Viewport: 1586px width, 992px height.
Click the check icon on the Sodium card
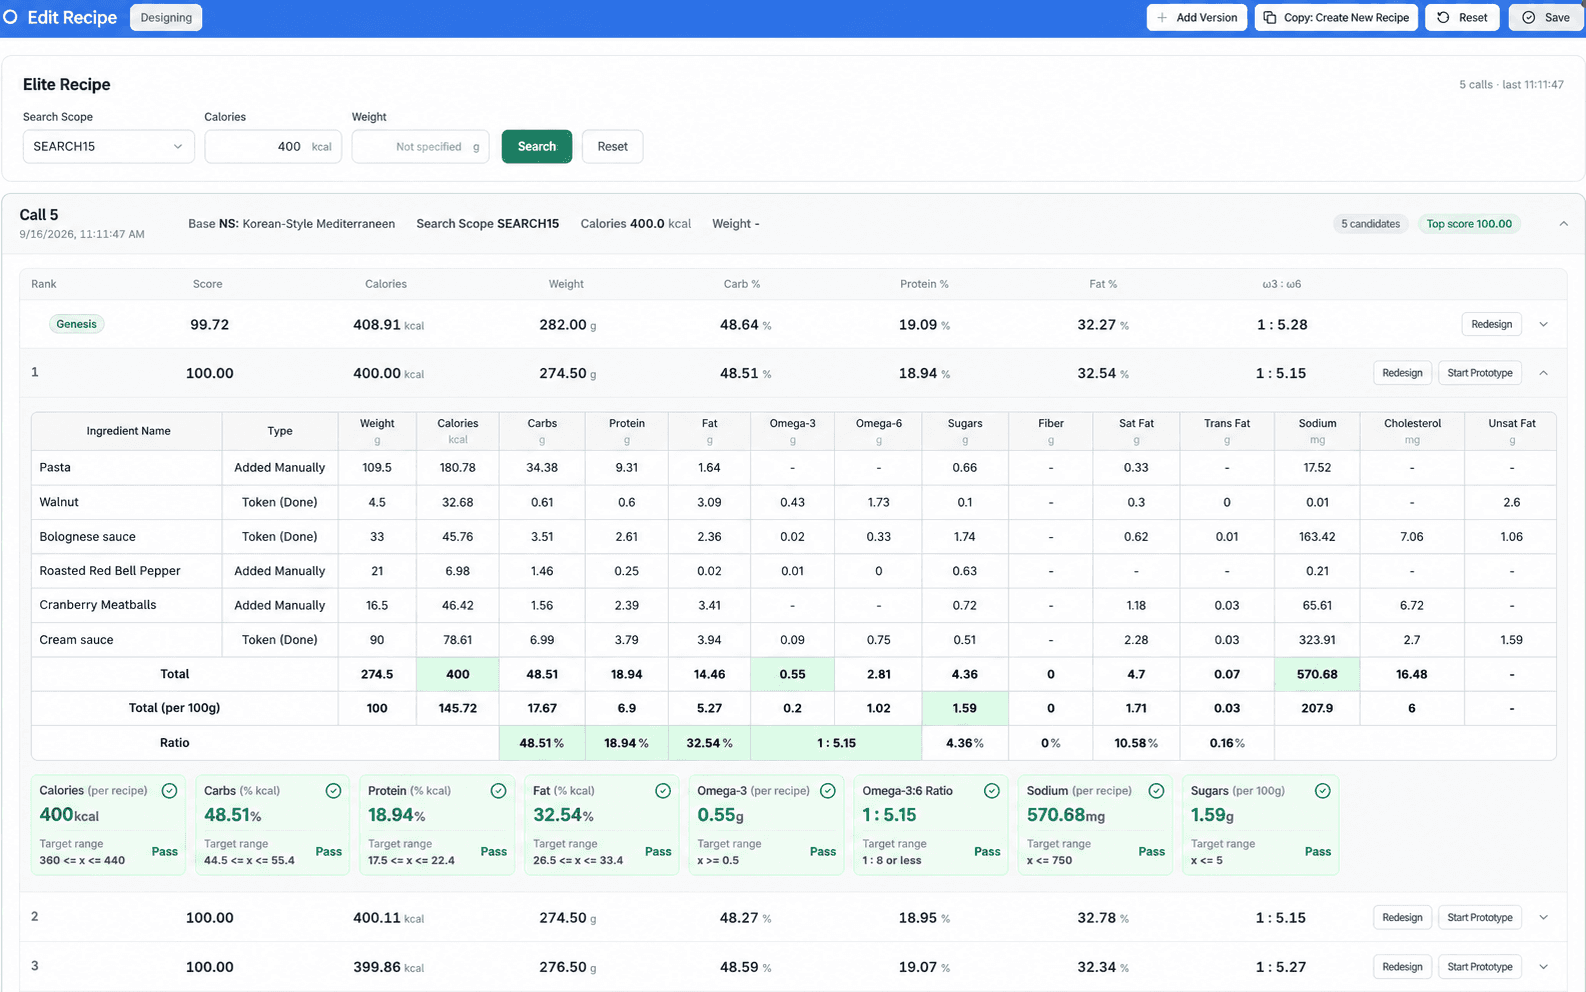tap(1157, 791)
